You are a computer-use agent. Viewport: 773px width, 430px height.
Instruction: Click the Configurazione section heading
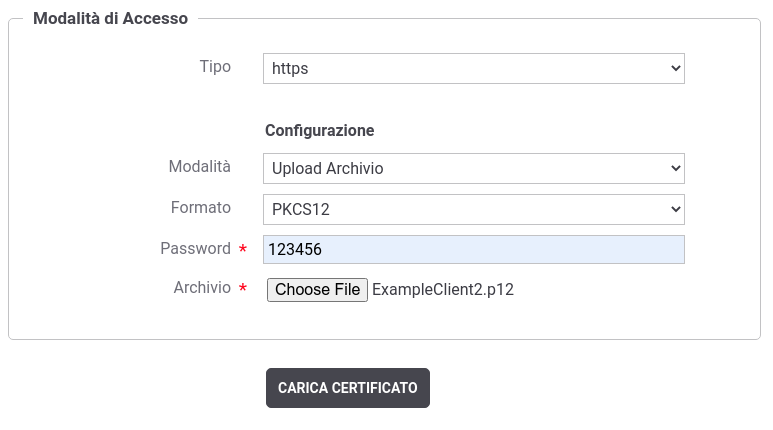[319, 131]
